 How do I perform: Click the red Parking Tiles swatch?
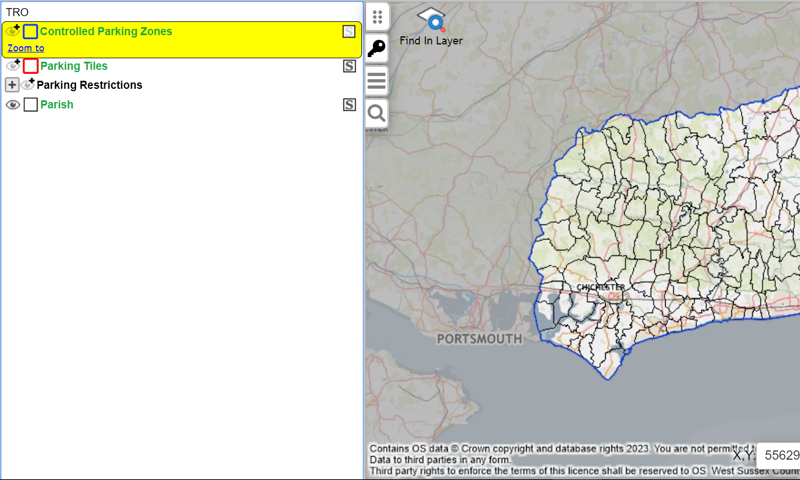pyautogui.click(x=30, y=66)
